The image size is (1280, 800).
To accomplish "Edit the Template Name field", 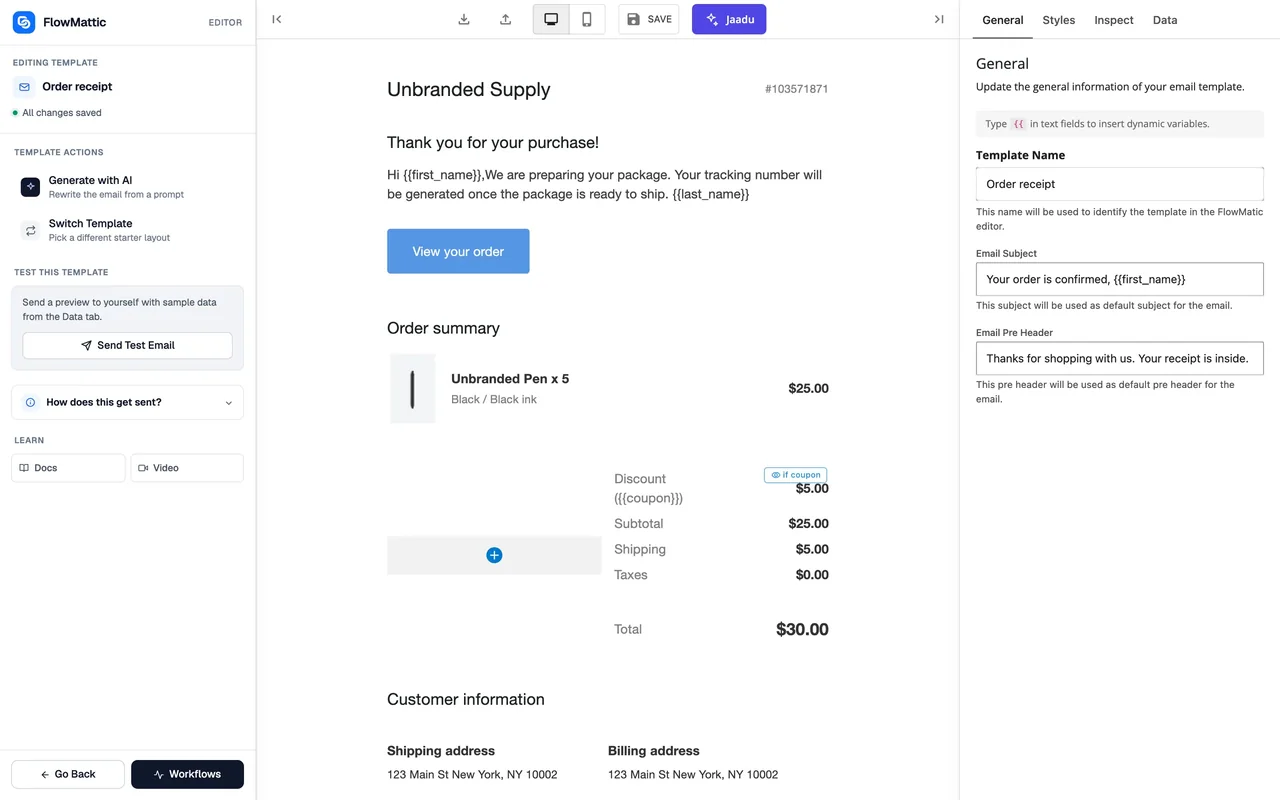I will pyautogui.click(x=1119, y=184).
